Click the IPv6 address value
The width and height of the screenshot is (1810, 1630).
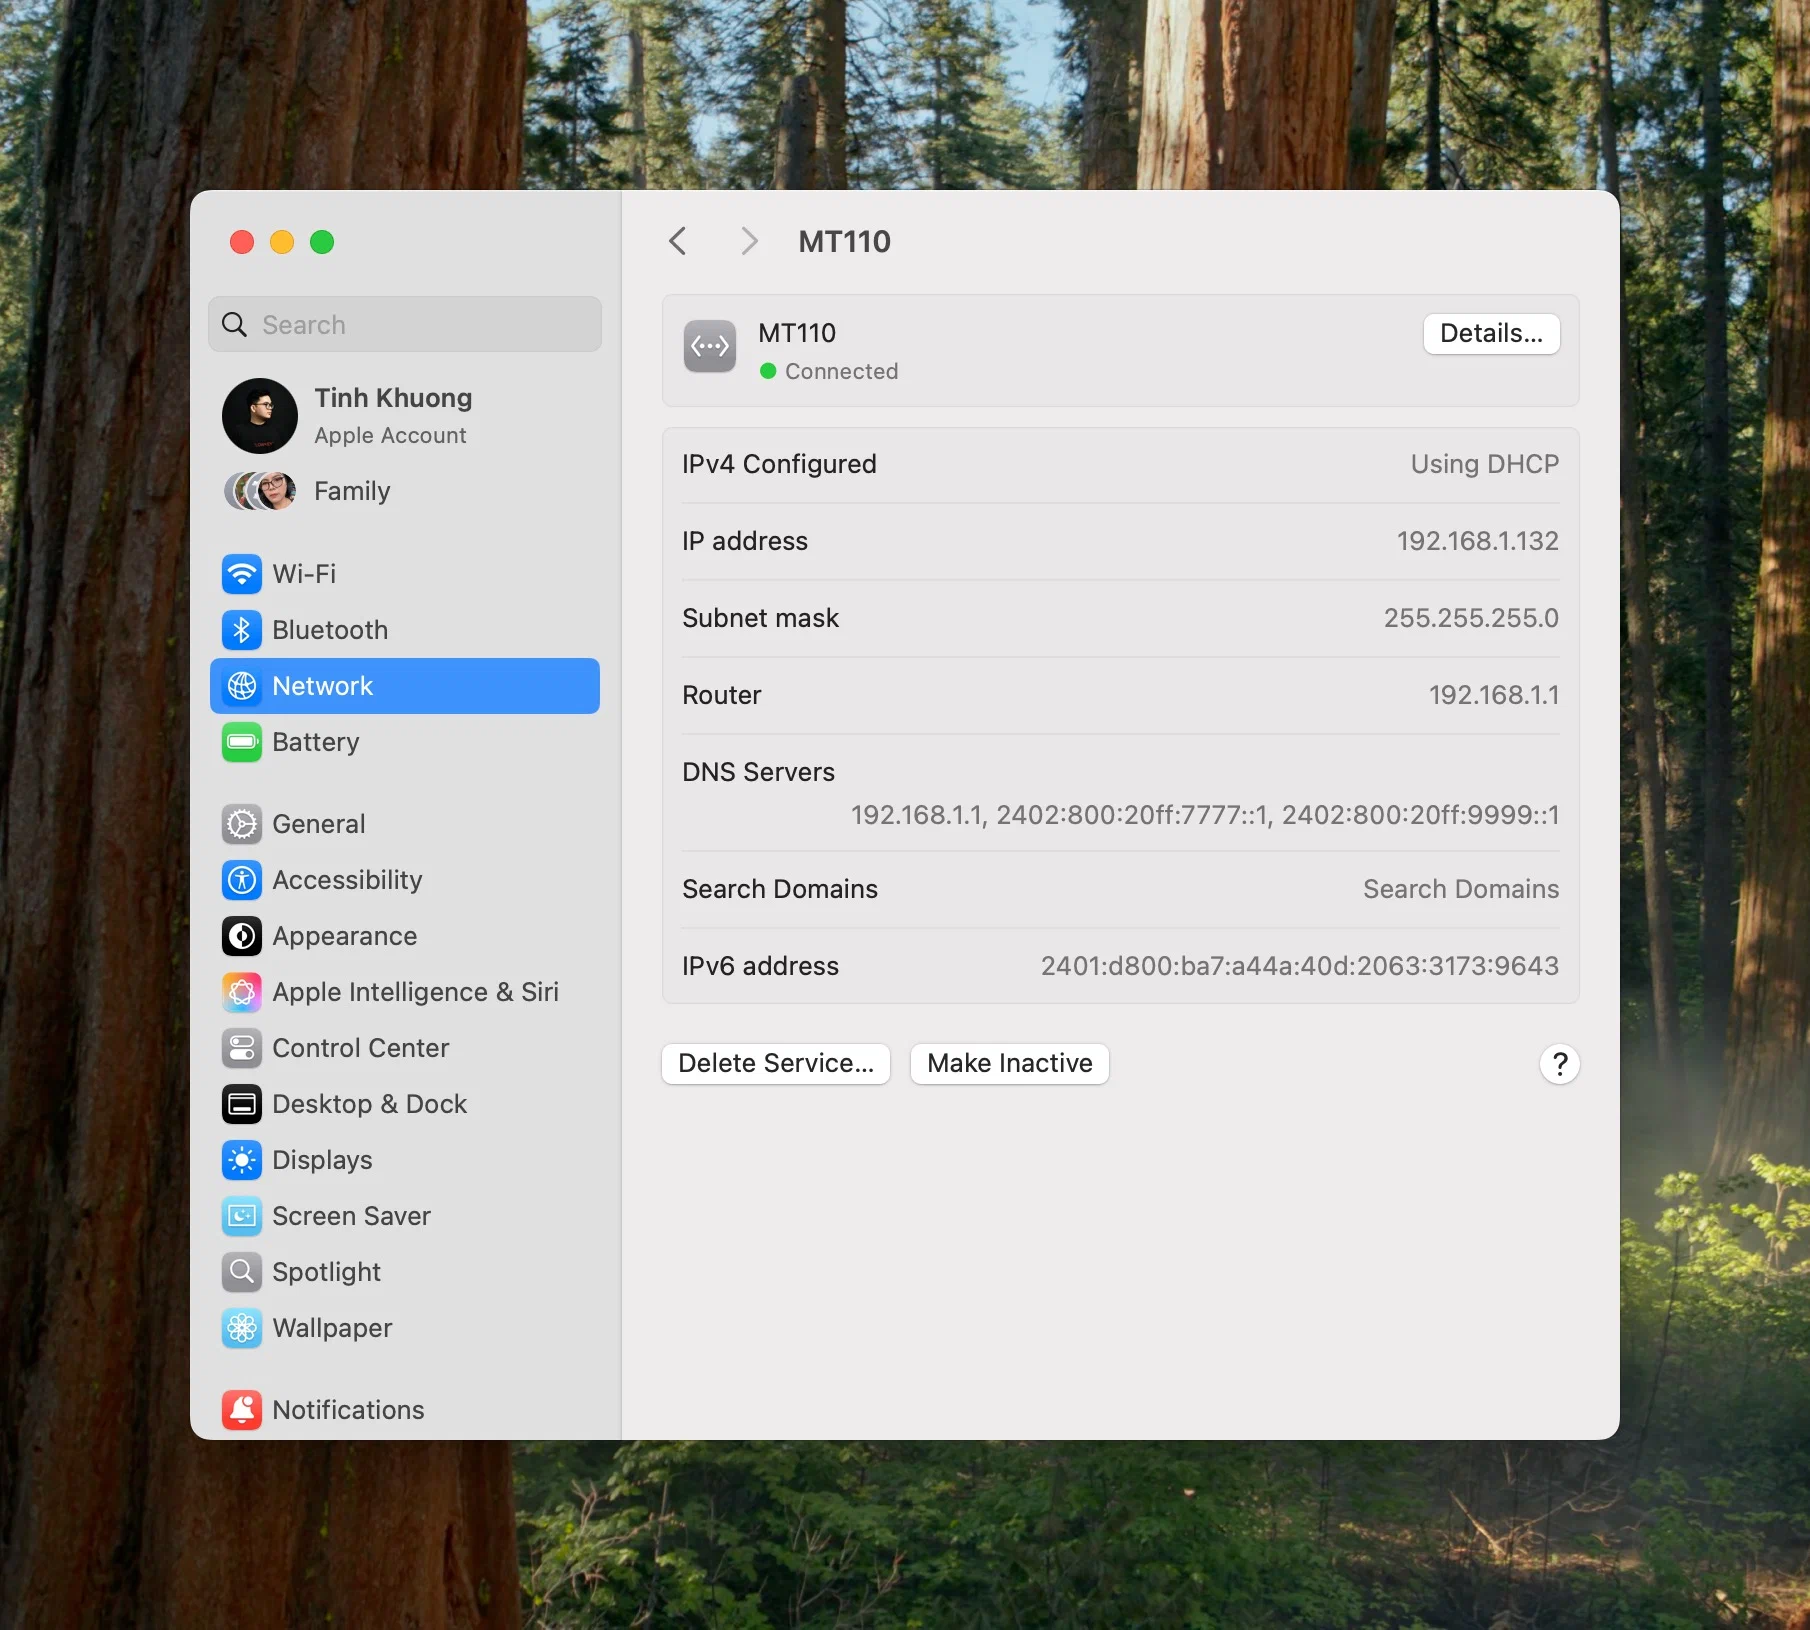click(1300, 966)
